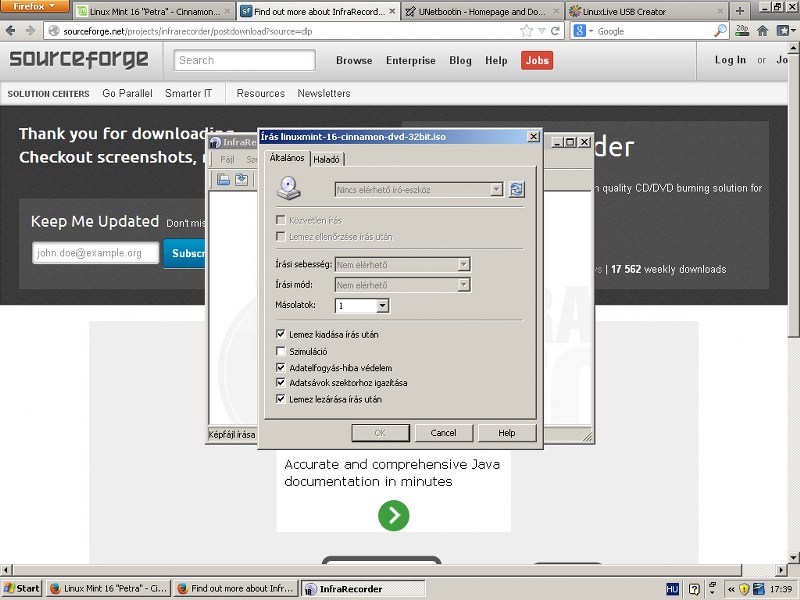Open the Firefox application menu button
This screenshot has height=600, width=800.
(x=35, y=6)
